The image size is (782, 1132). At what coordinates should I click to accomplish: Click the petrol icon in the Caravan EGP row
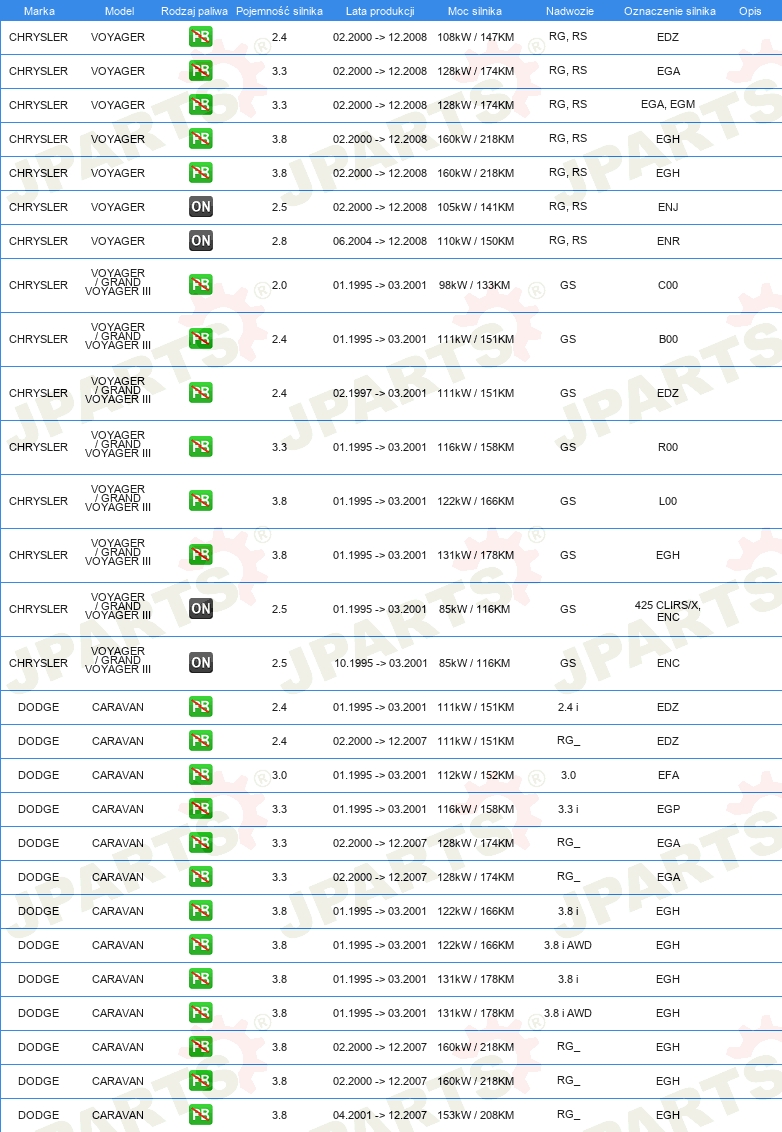coord(201,809)
